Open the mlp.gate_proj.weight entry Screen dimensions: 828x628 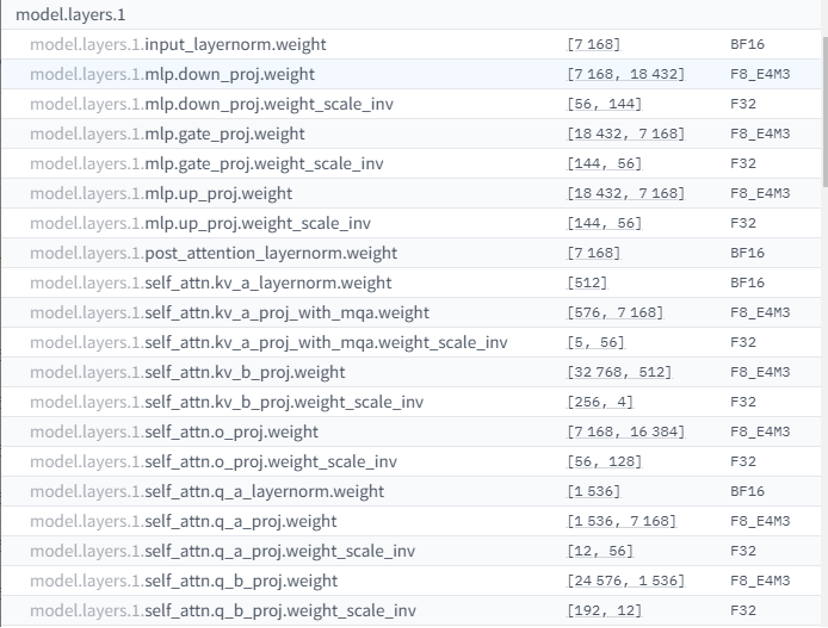411,134
